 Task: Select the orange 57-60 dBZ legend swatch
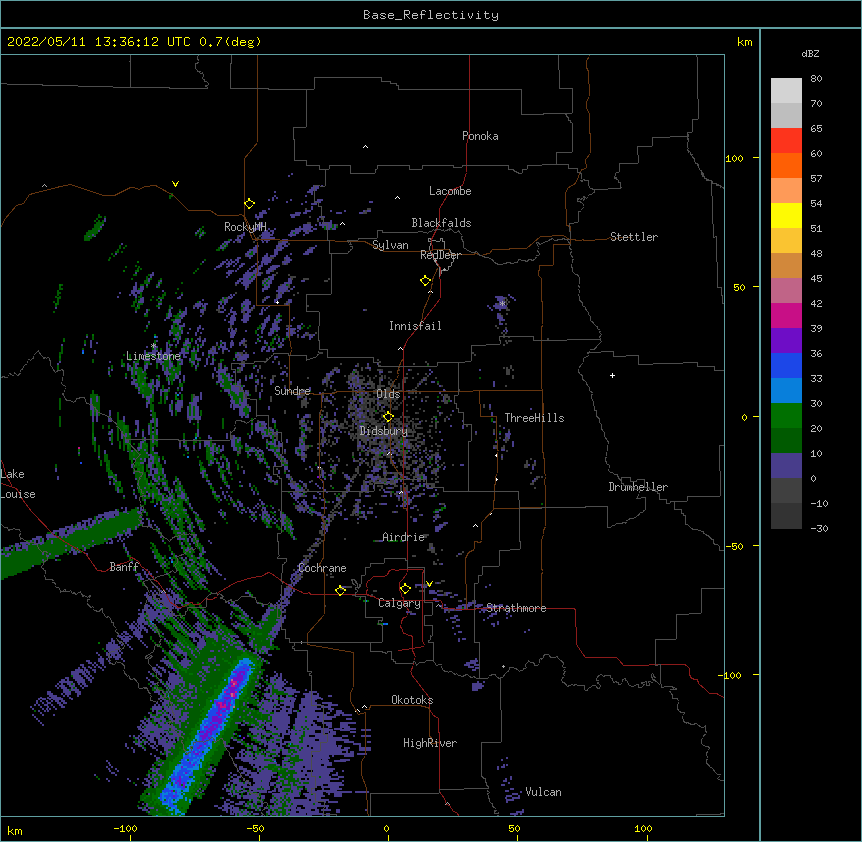786,165
